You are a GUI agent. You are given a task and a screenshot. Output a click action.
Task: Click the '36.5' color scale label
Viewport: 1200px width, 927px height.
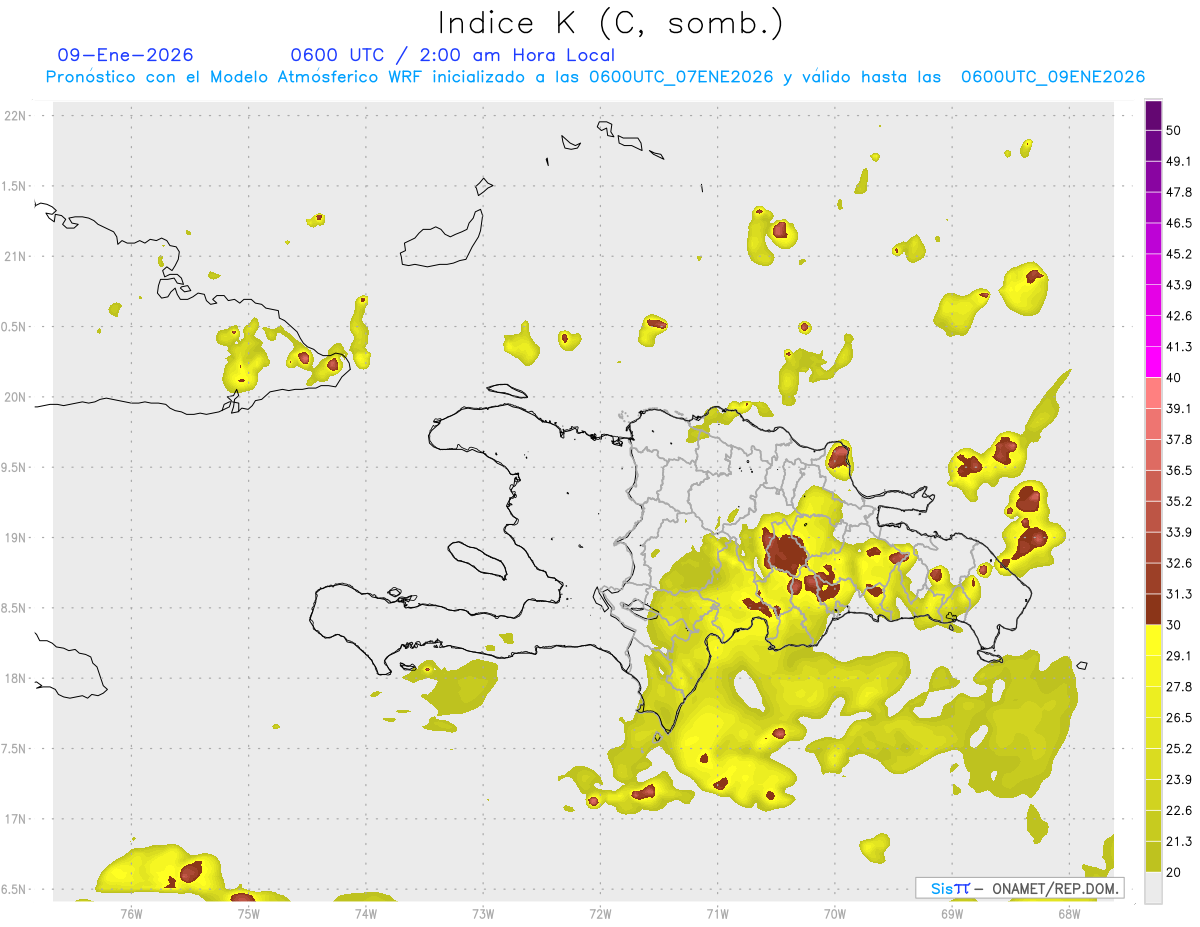pos(1179,470)
